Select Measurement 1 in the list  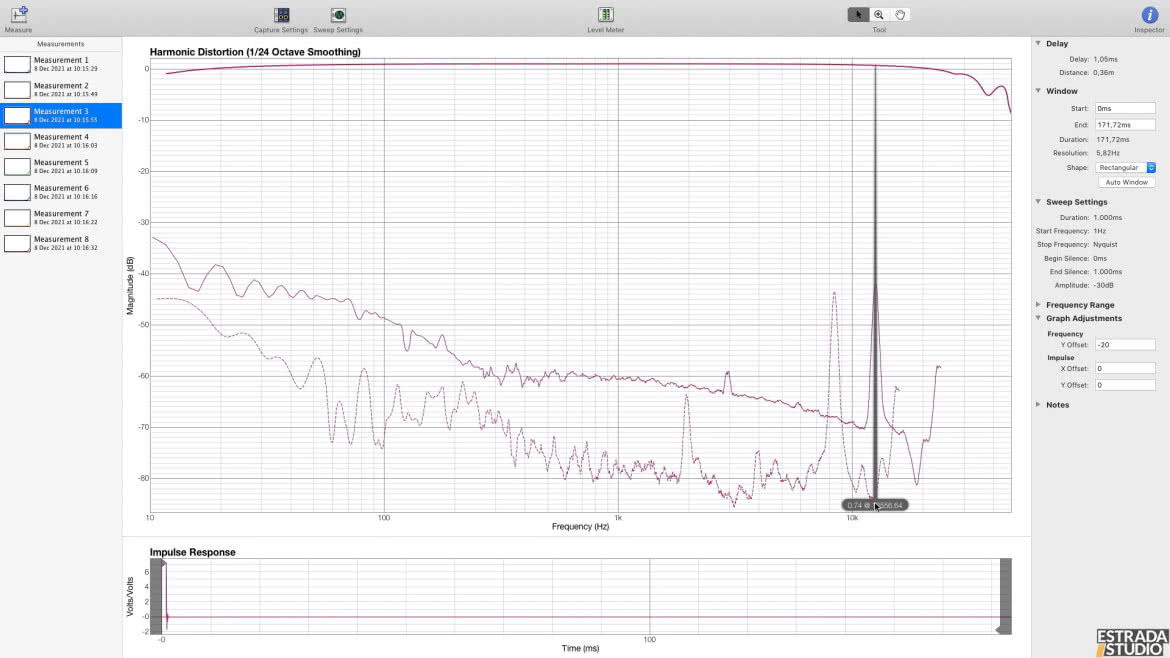tap(61, 64)
